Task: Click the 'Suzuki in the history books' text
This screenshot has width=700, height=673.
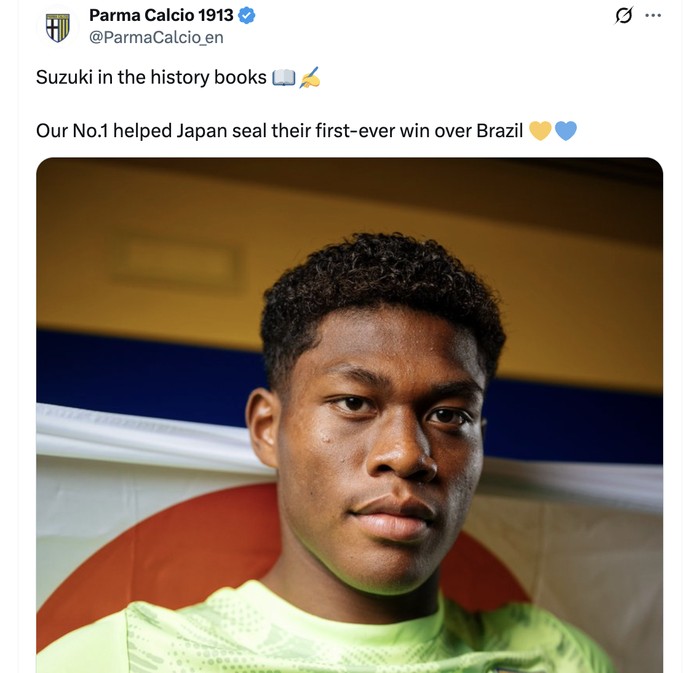Action: (151, 77)
